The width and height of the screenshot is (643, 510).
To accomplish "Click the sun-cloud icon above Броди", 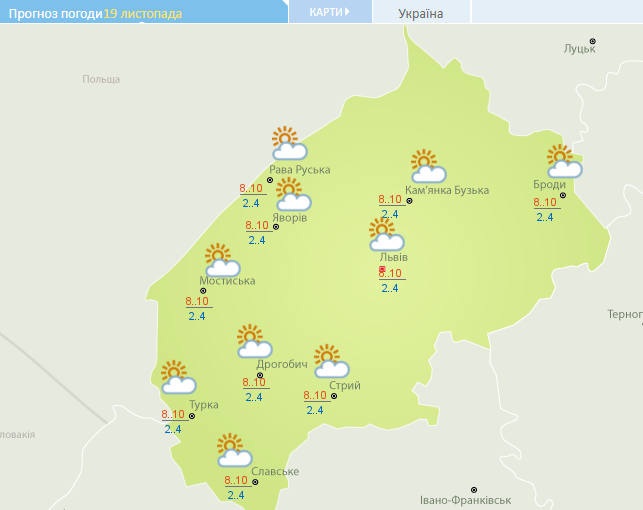I will [x=563, y=161].
